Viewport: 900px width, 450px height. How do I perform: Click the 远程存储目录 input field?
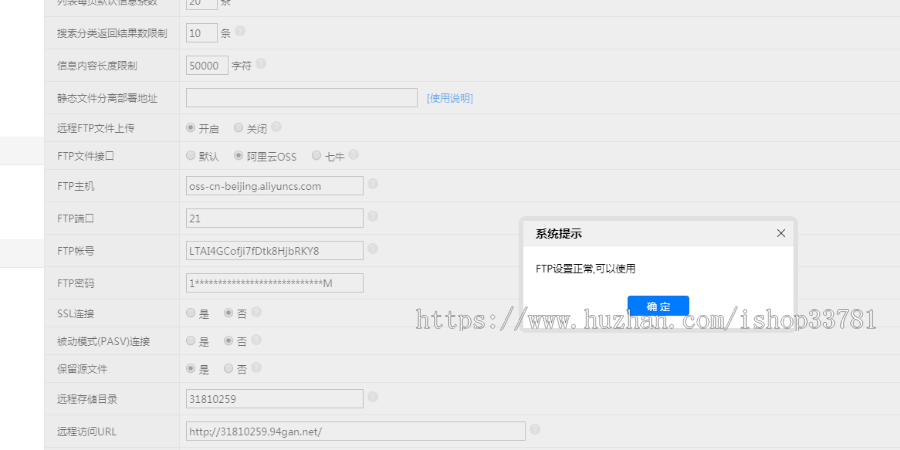pyautogui.click(x=274, y=399)
